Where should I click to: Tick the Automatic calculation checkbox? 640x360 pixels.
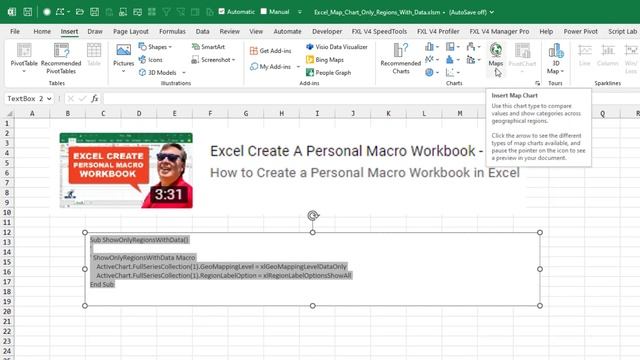(222, 11)
